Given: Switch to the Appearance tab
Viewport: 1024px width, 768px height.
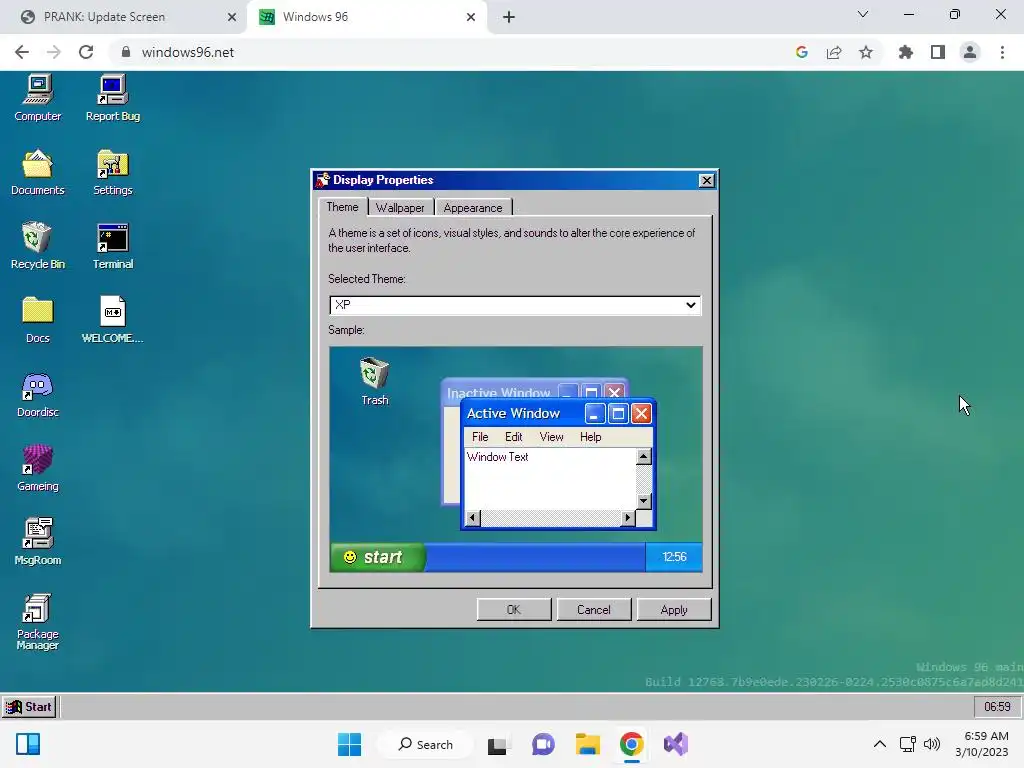Looking at the screenshot, I should coord(473,208).
